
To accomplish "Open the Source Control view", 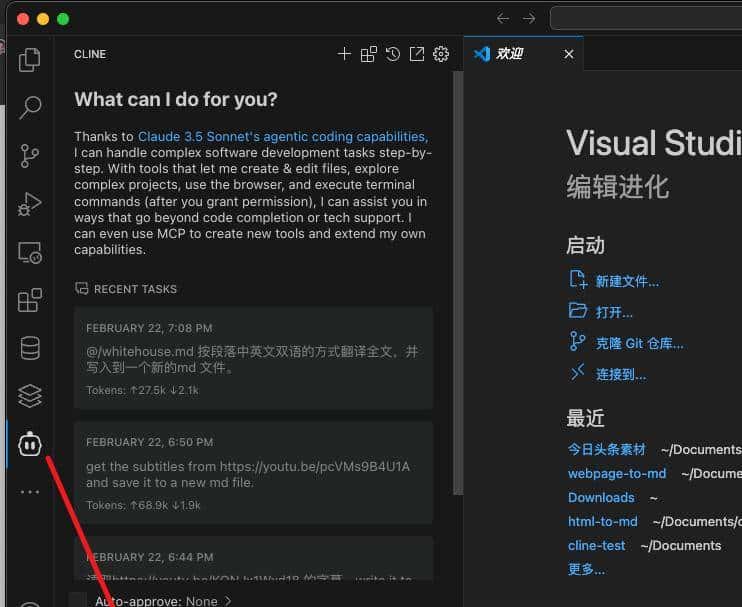I will click(30, 156).
